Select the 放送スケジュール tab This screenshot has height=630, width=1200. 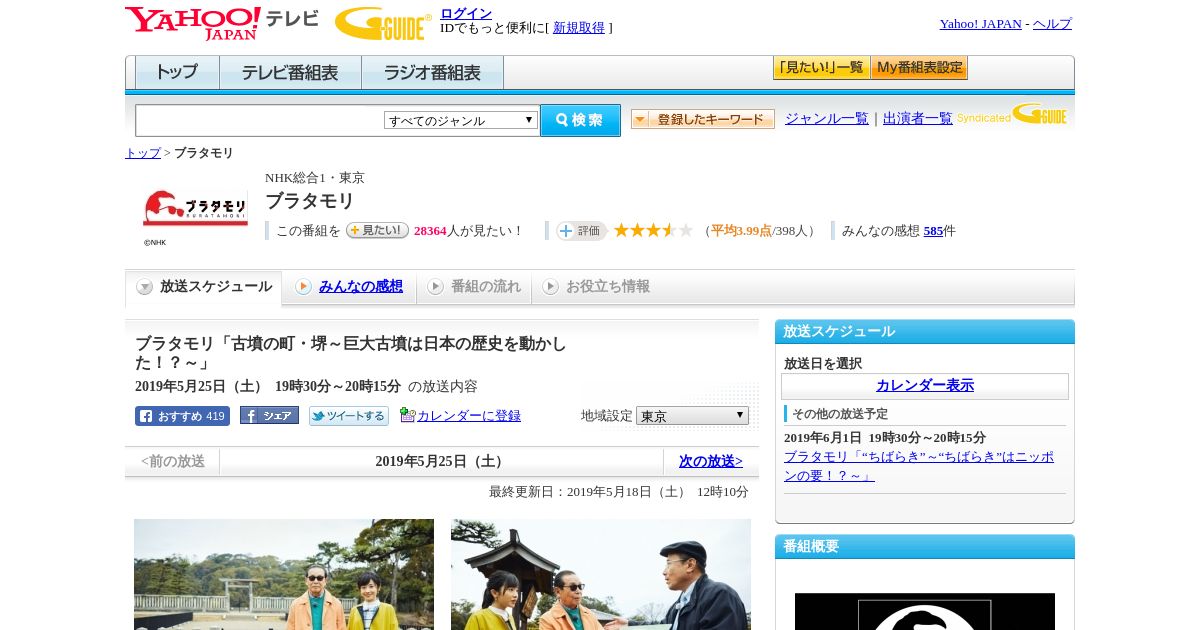204,287
